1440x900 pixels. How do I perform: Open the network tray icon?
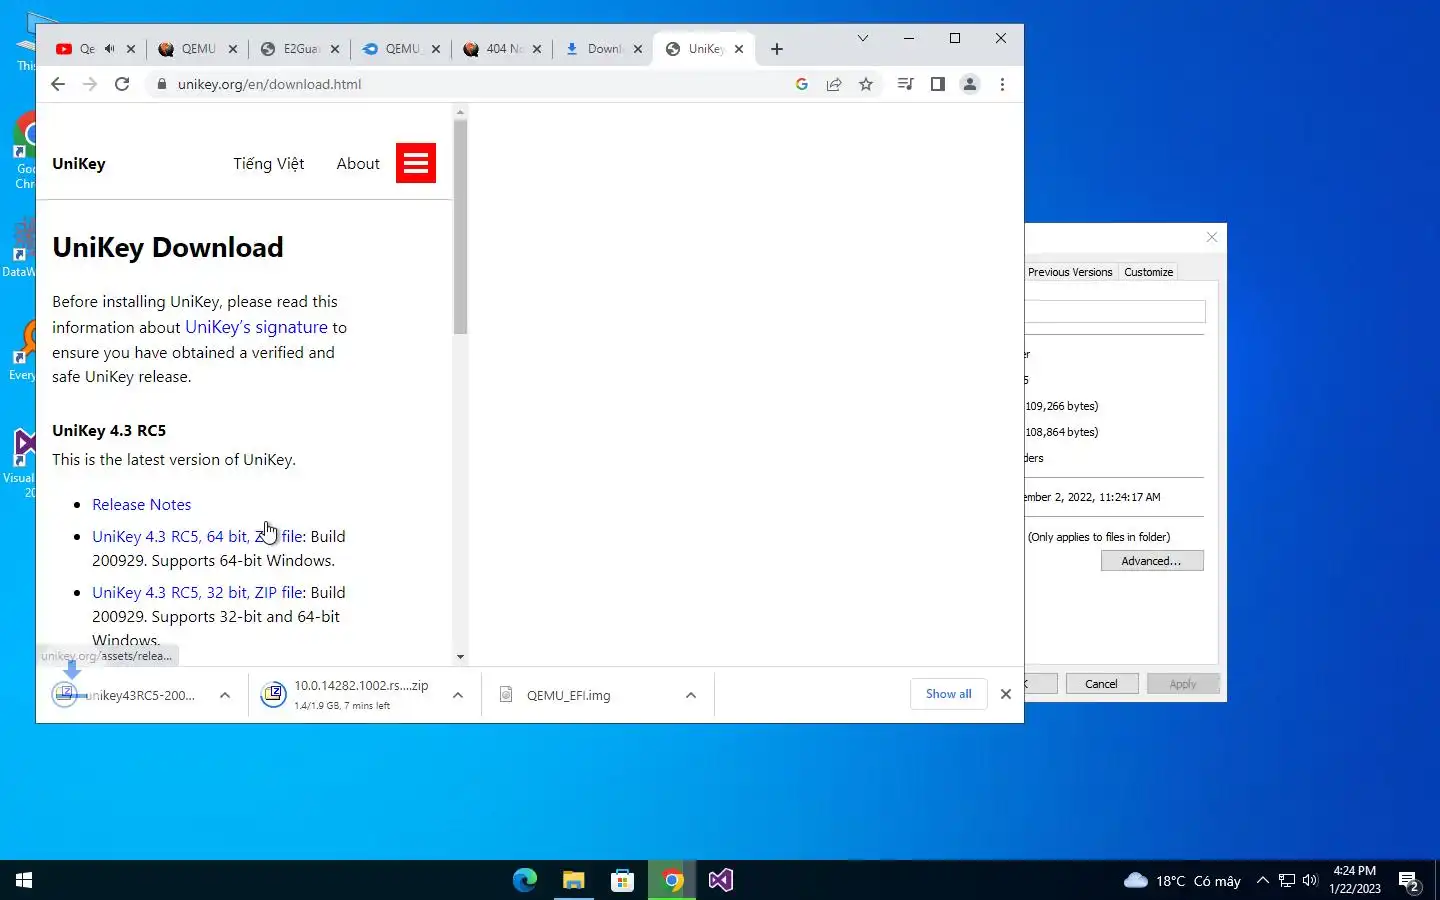tap(1286, 880)
